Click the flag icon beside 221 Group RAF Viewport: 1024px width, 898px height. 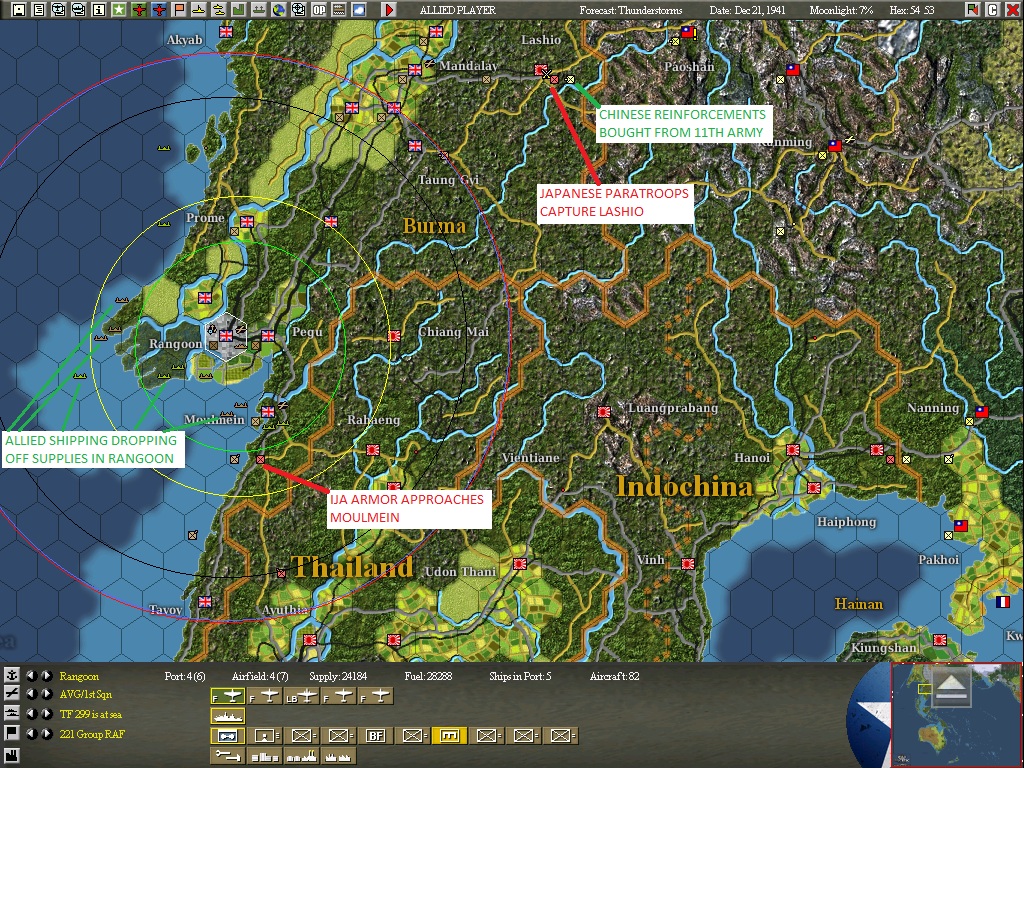[x=12, y=733]
